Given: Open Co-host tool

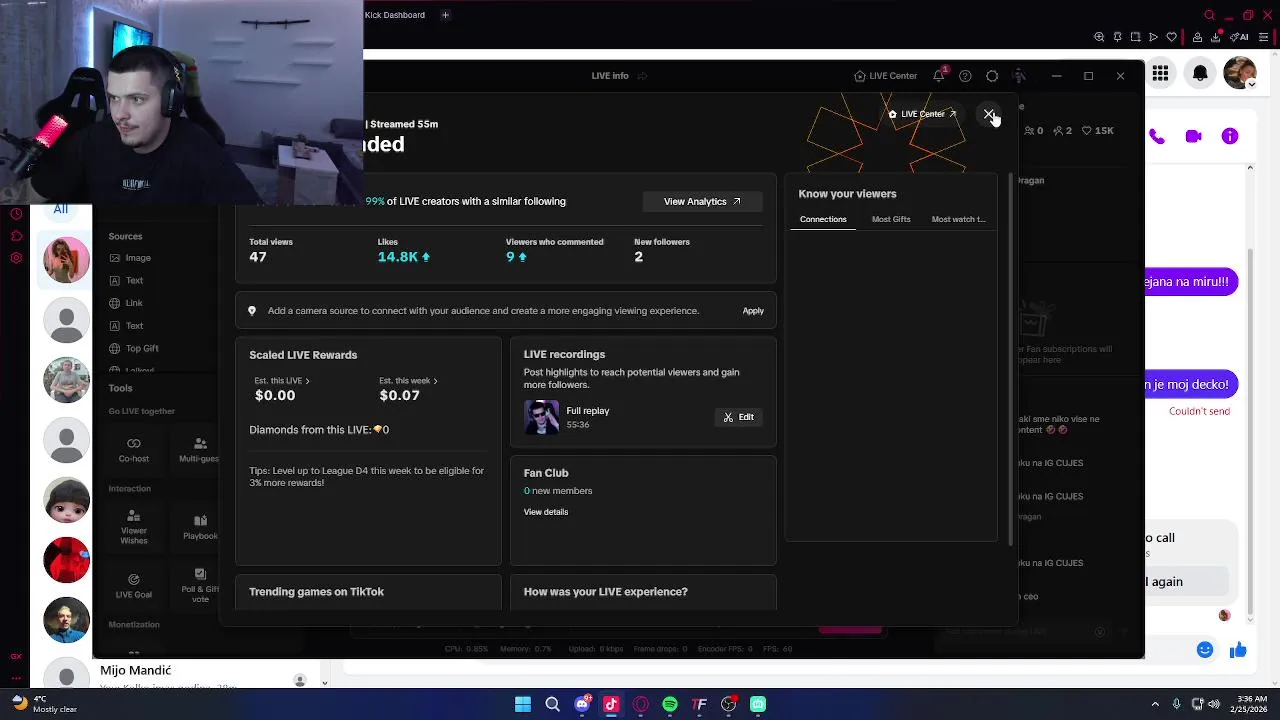Looking at the screenshot, I should (134, 450).
